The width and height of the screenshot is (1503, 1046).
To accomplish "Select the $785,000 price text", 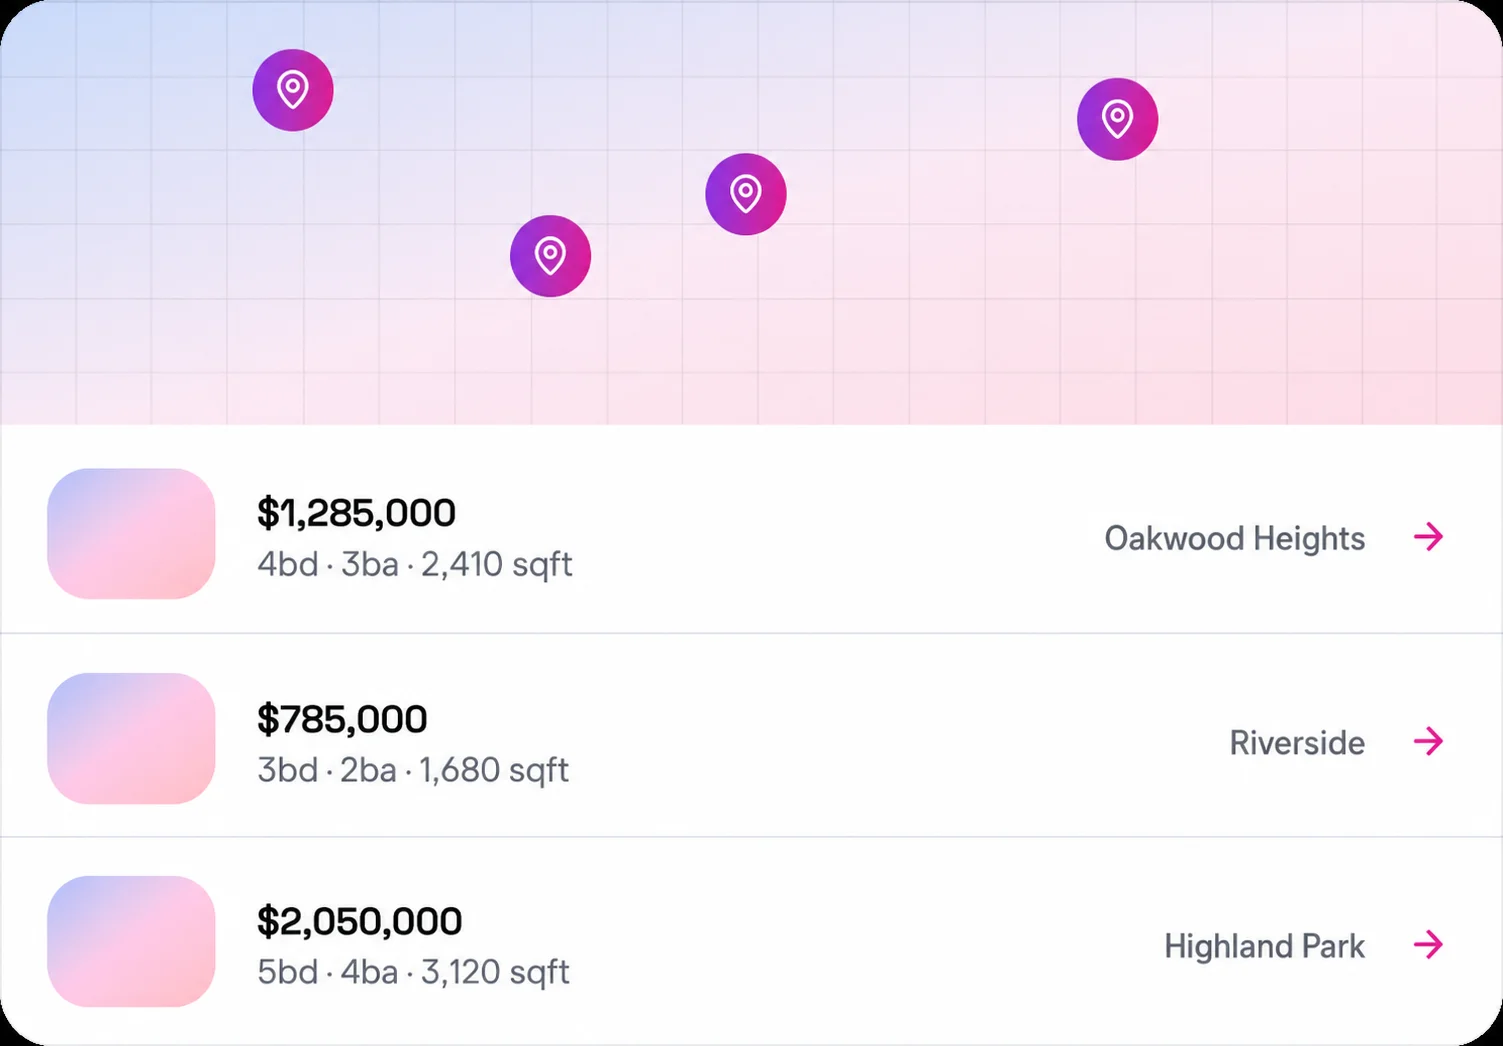I will 342,719.
